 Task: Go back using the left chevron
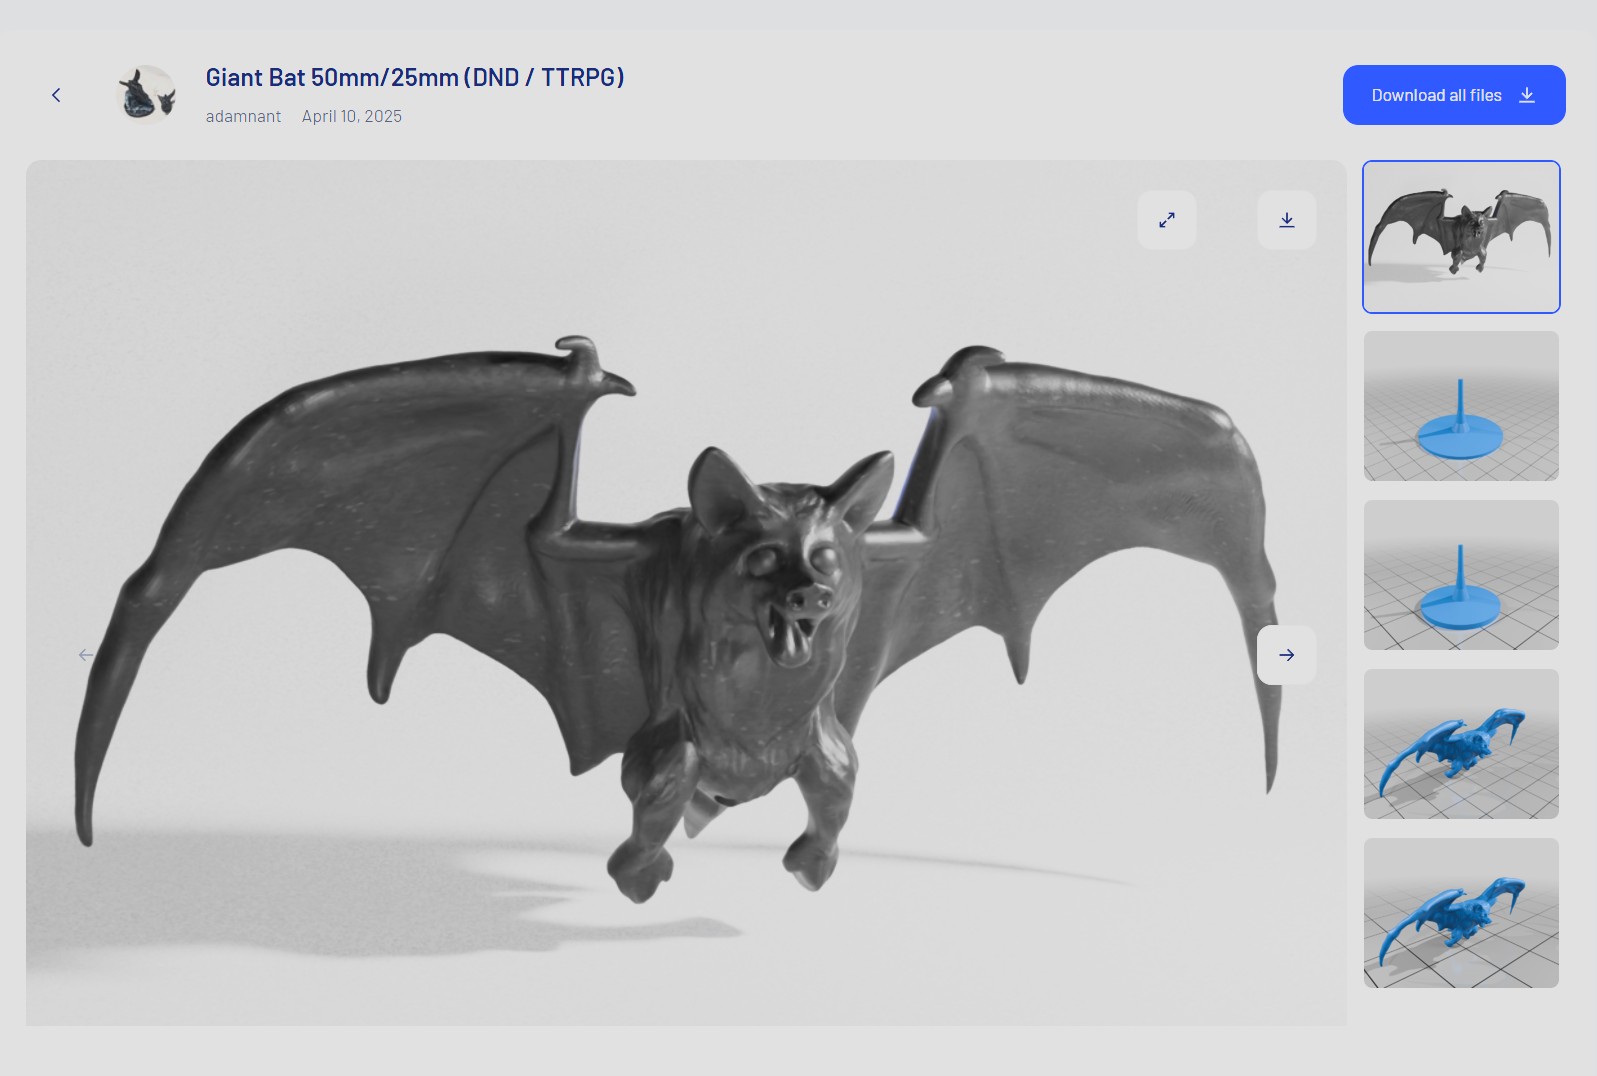56,95
